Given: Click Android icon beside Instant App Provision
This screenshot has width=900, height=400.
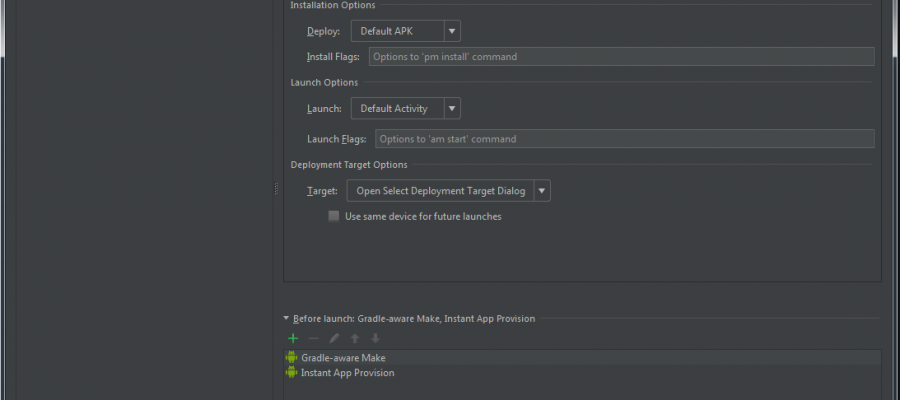Looking at the screenshot, I should coord(291,372).
